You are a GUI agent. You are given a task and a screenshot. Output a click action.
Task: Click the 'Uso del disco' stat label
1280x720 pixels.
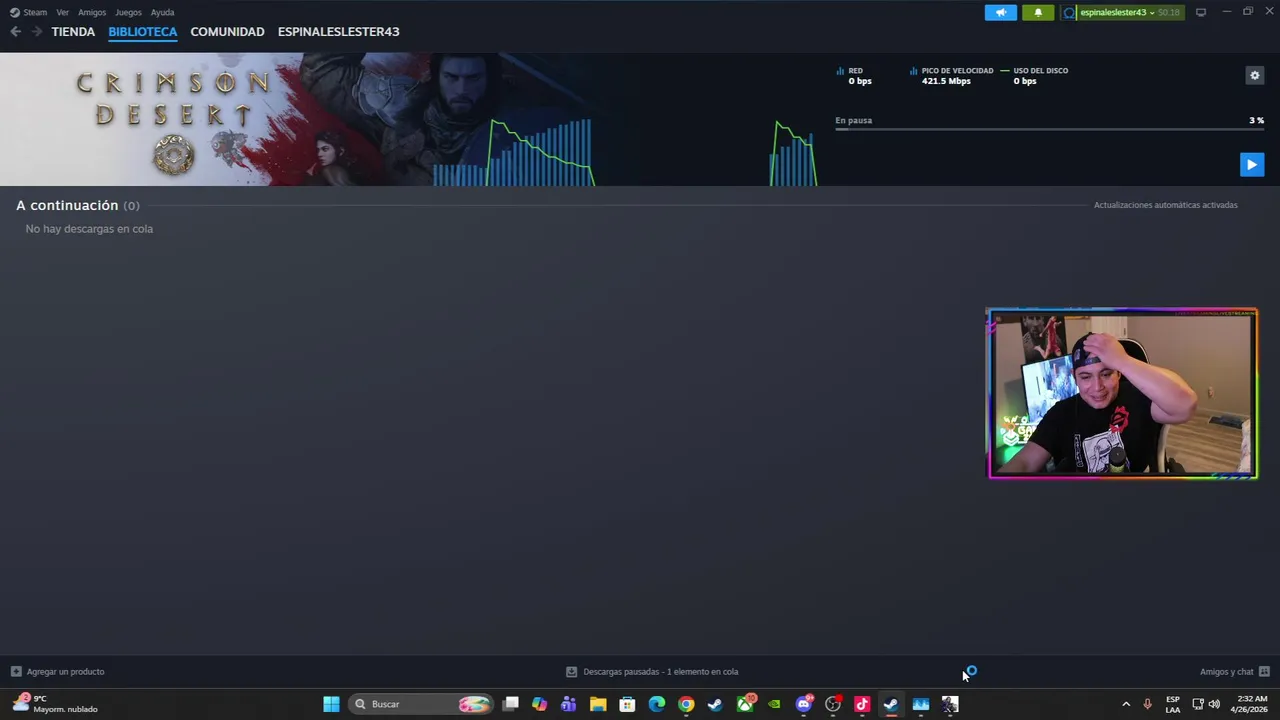coord(1040,71)
